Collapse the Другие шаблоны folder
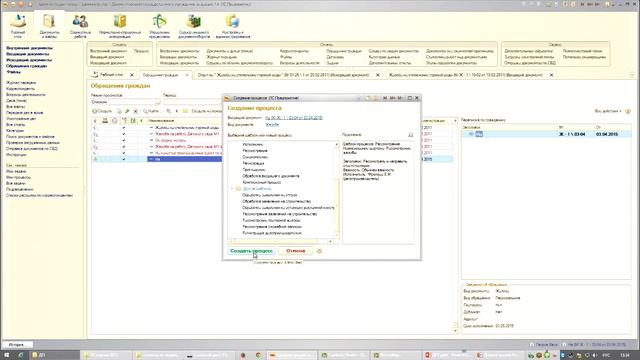Image resolution: width=640 pixels, height=360 pixels. [x=232, y=189]
